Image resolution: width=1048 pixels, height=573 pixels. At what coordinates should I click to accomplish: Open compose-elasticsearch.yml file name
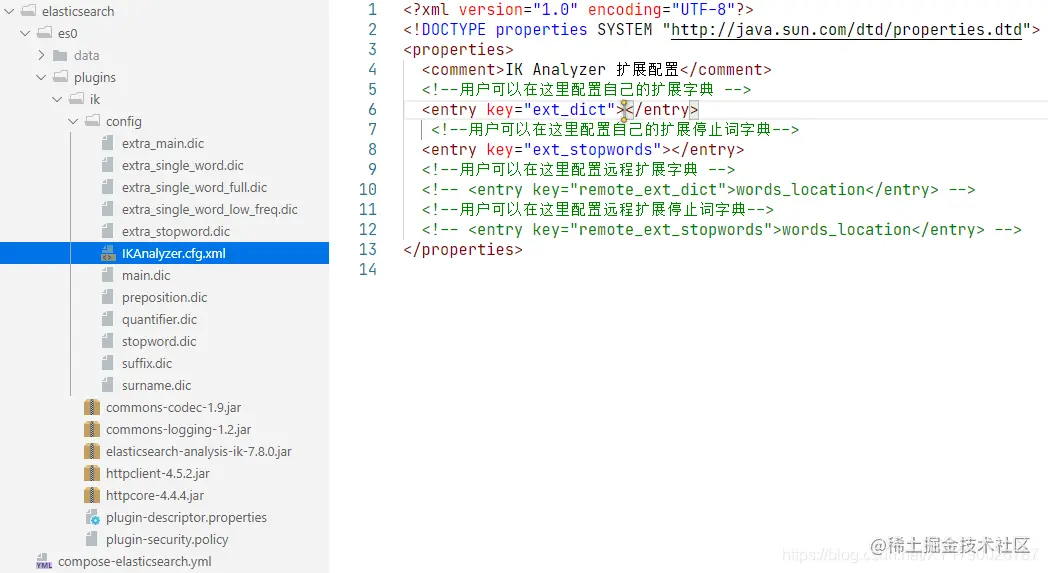coord(135,562)
